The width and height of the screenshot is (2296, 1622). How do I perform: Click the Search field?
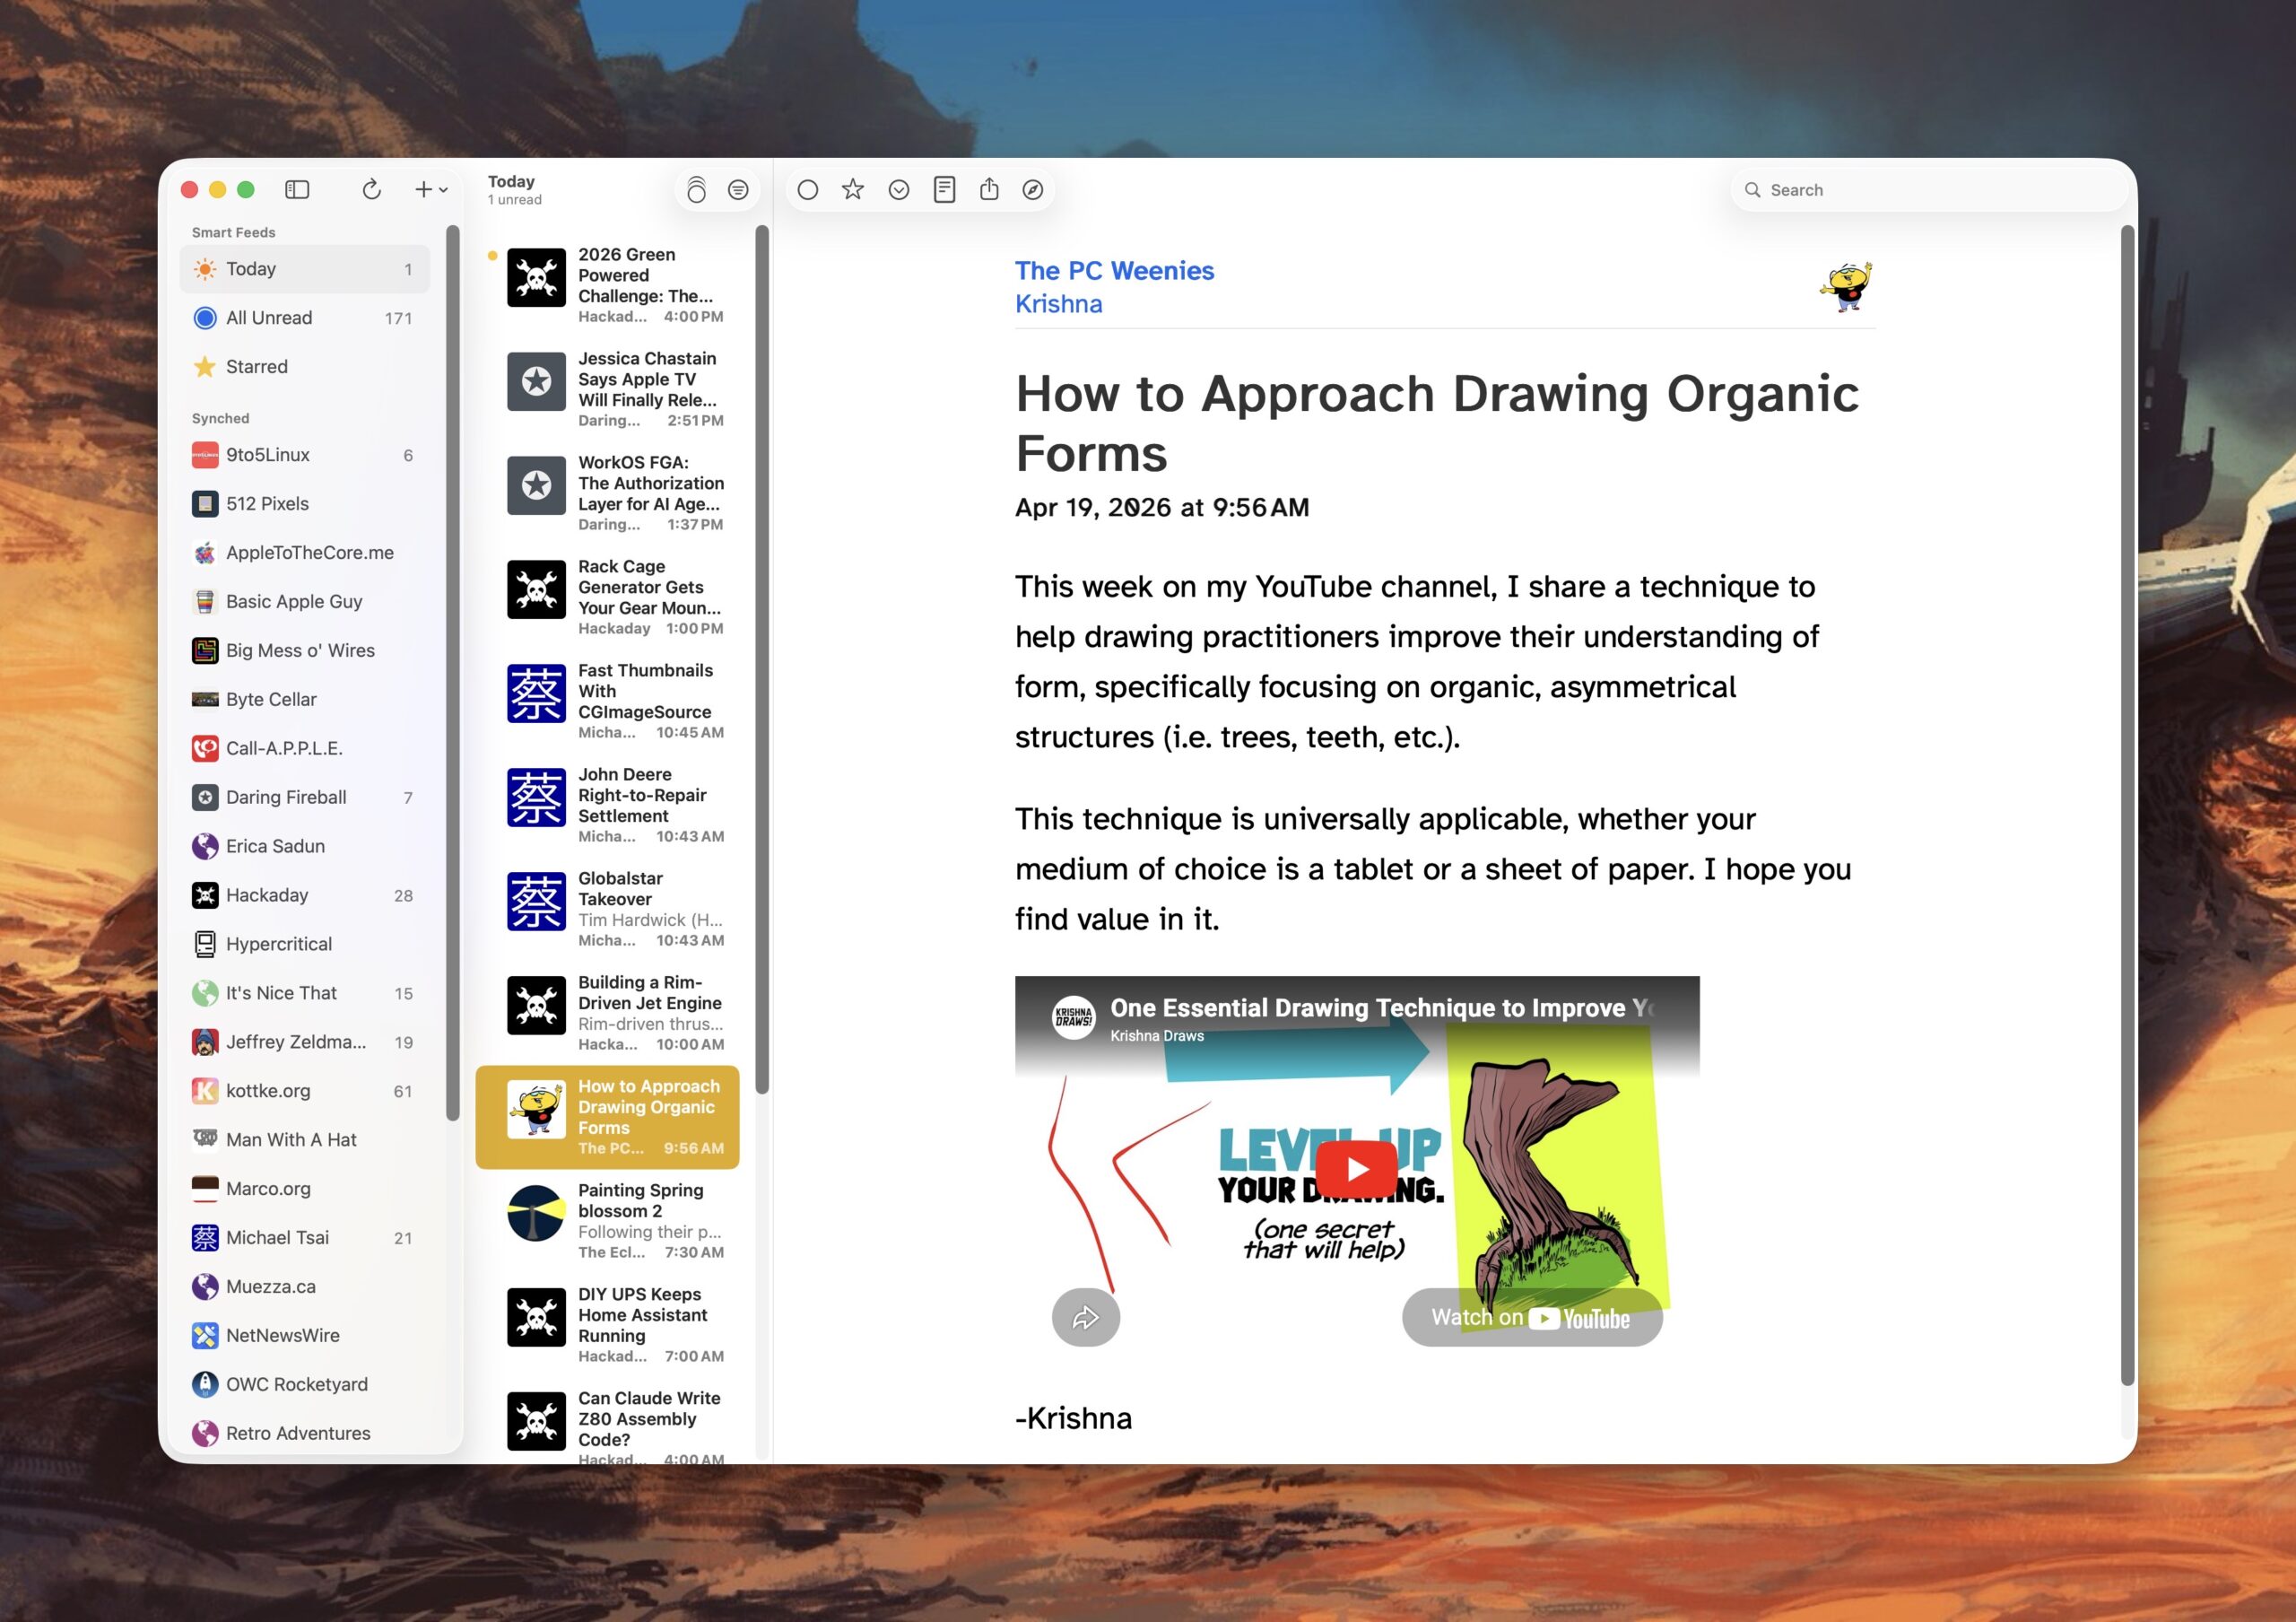click(1930, 190)
